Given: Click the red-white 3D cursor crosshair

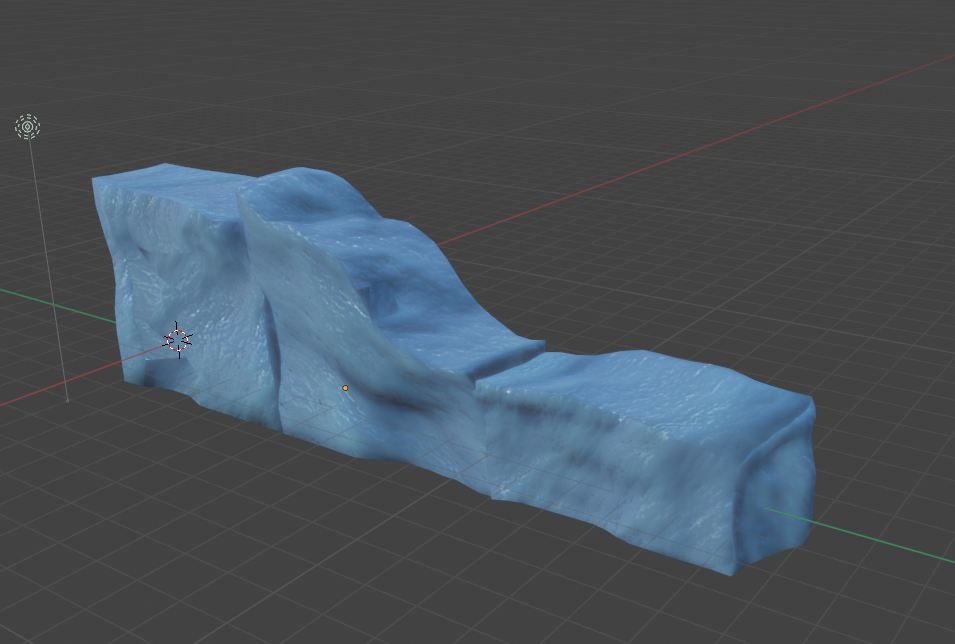Looking at the screenshot, I should tap(178, 340).
